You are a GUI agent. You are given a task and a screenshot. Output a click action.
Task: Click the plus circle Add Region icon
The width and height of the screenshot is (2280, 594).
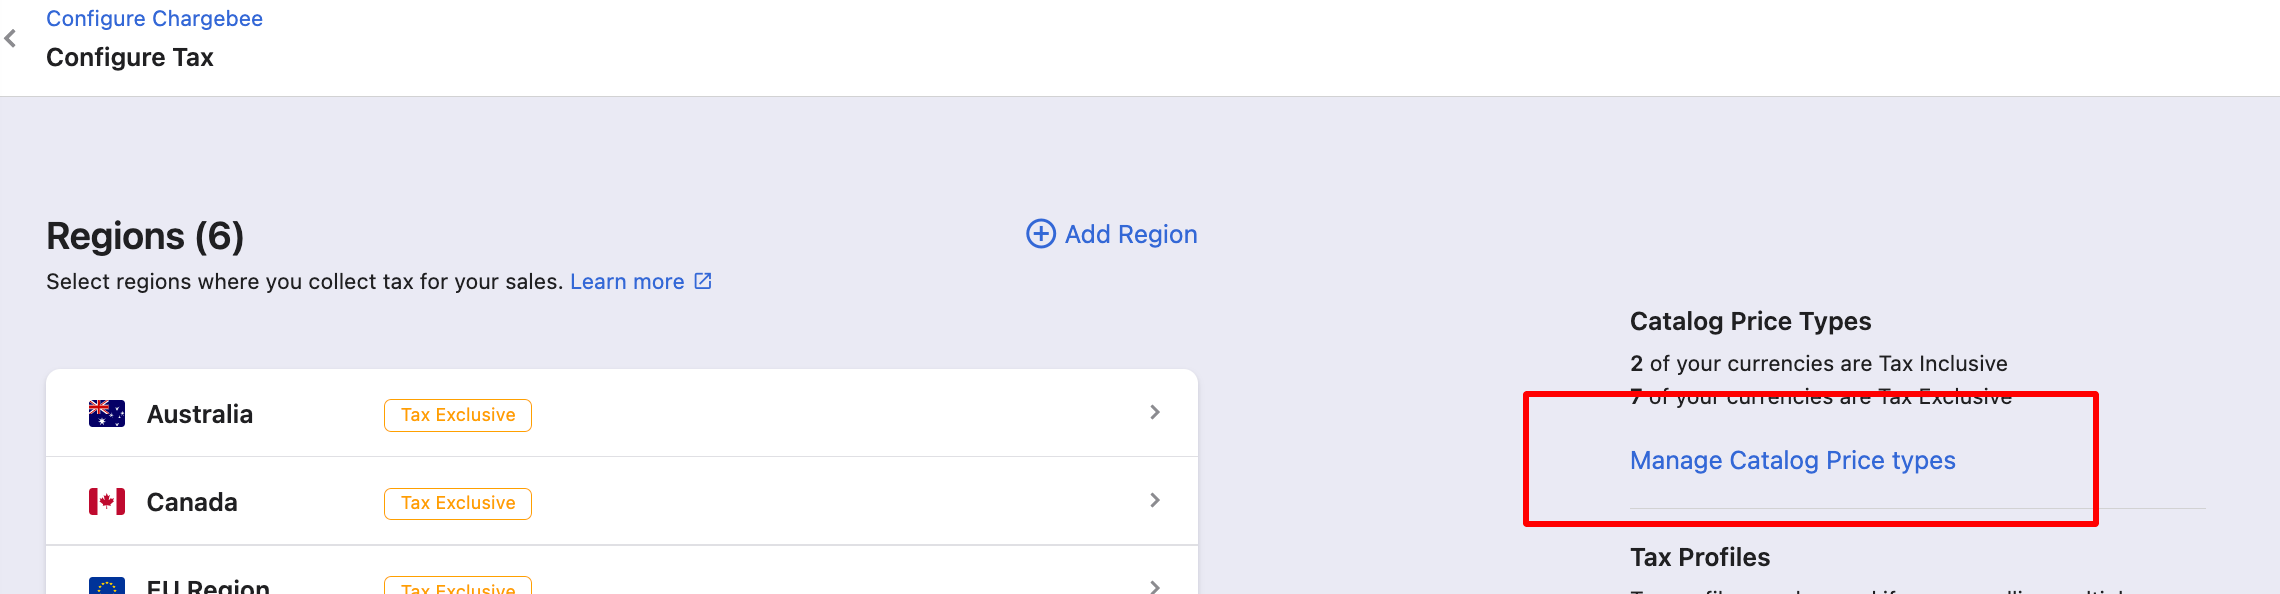click(x=1041, y=234)
